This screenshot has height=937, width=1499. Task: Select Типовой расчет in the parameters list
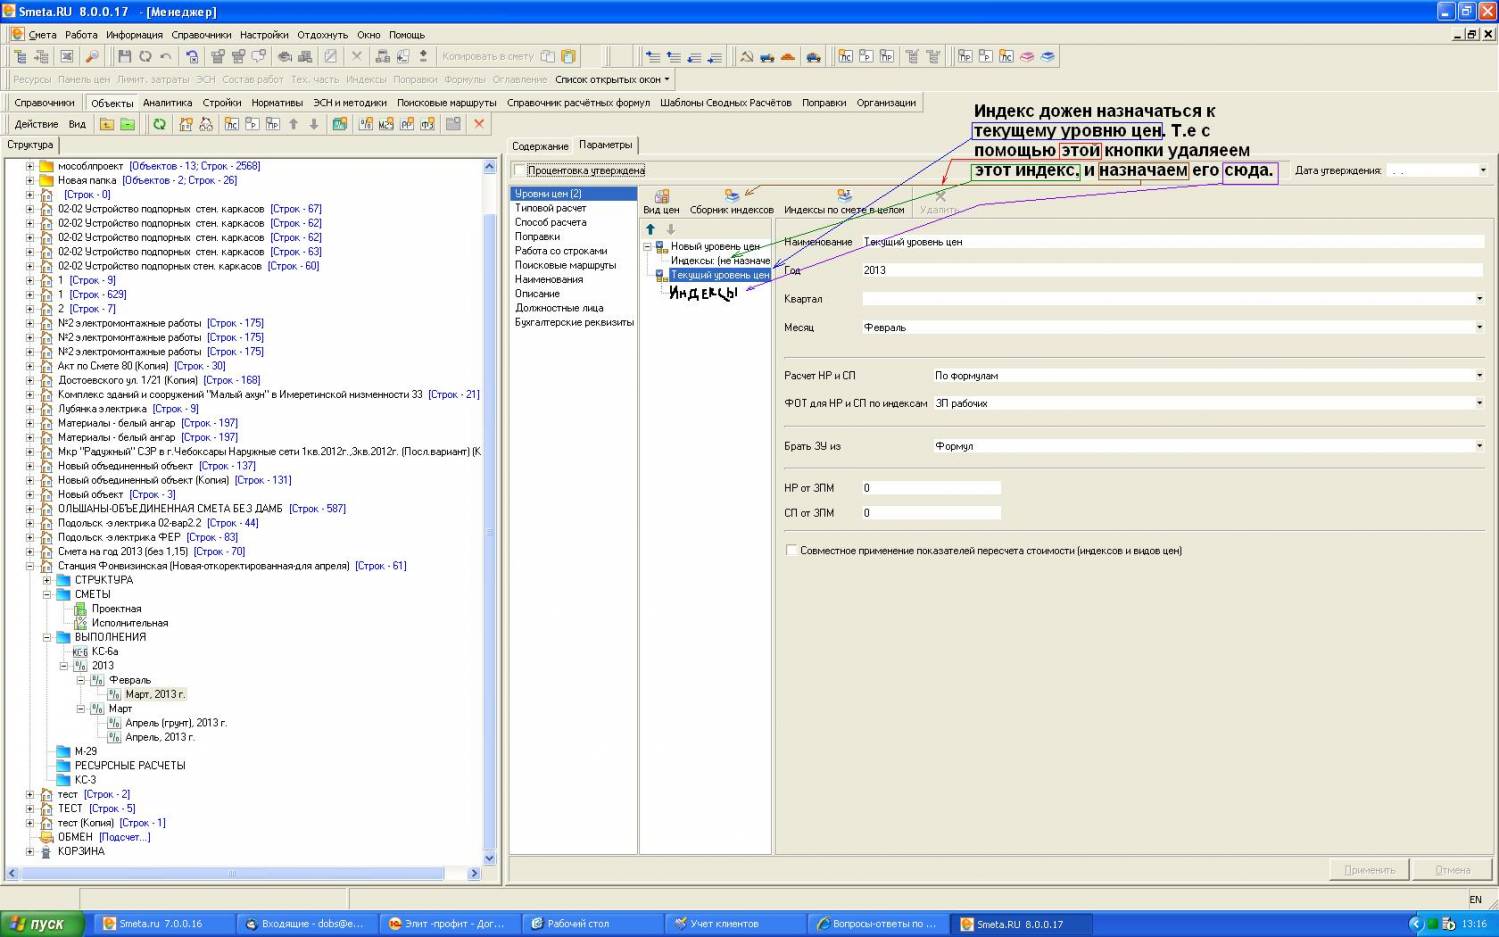pyautogui.click(x=551, y=208)
